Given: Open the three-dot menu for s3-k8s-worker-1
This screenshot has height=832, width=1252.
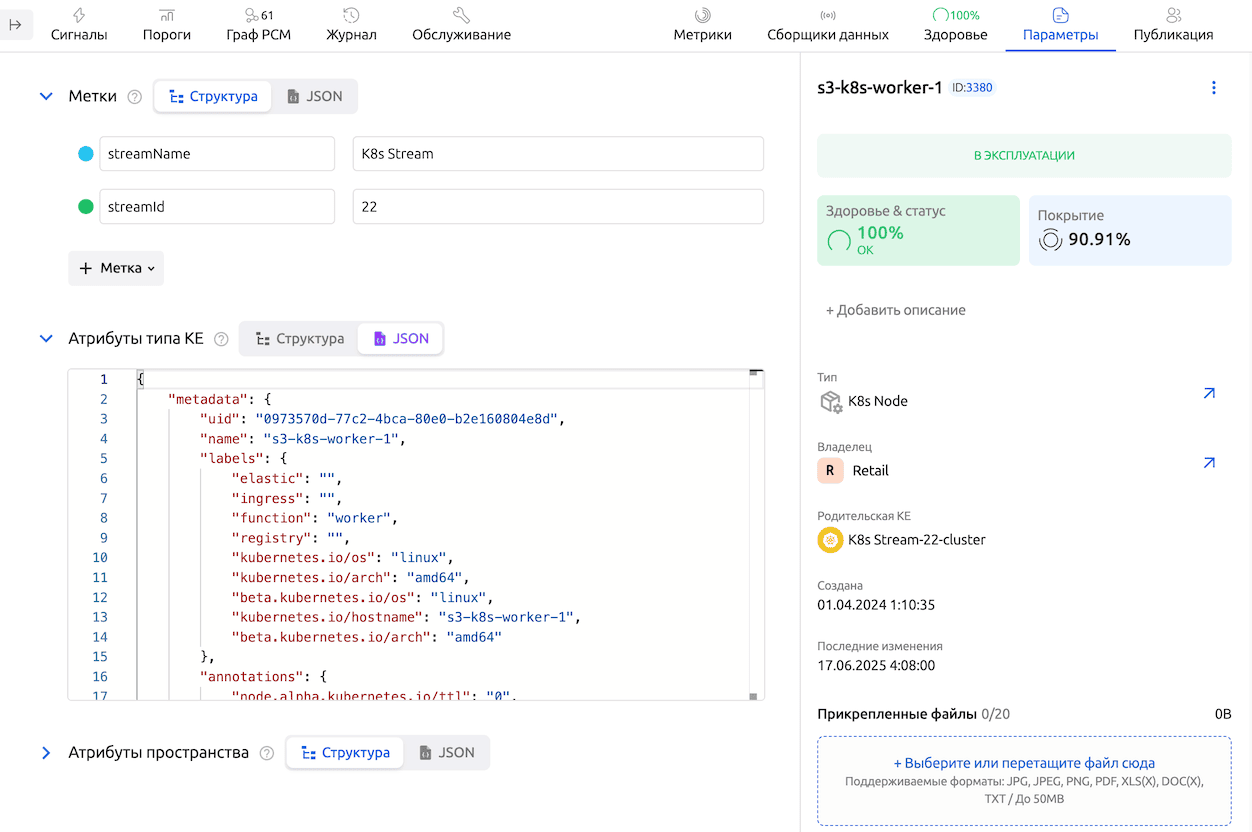Looking at the screenshot, I should click(1214, 88).
